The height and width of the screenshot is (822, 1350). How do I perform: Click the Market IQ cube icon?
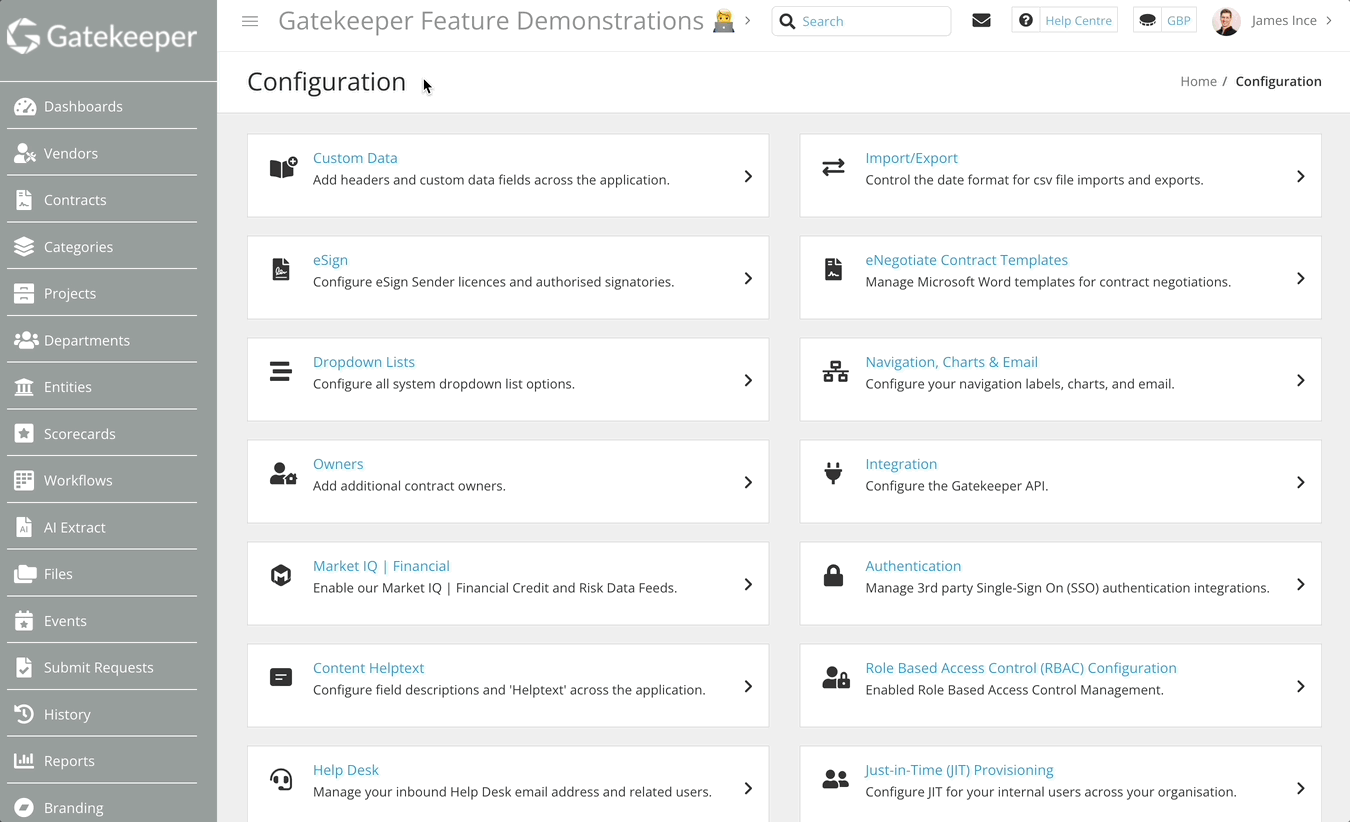pyautogui.click(x=281, y=575)
